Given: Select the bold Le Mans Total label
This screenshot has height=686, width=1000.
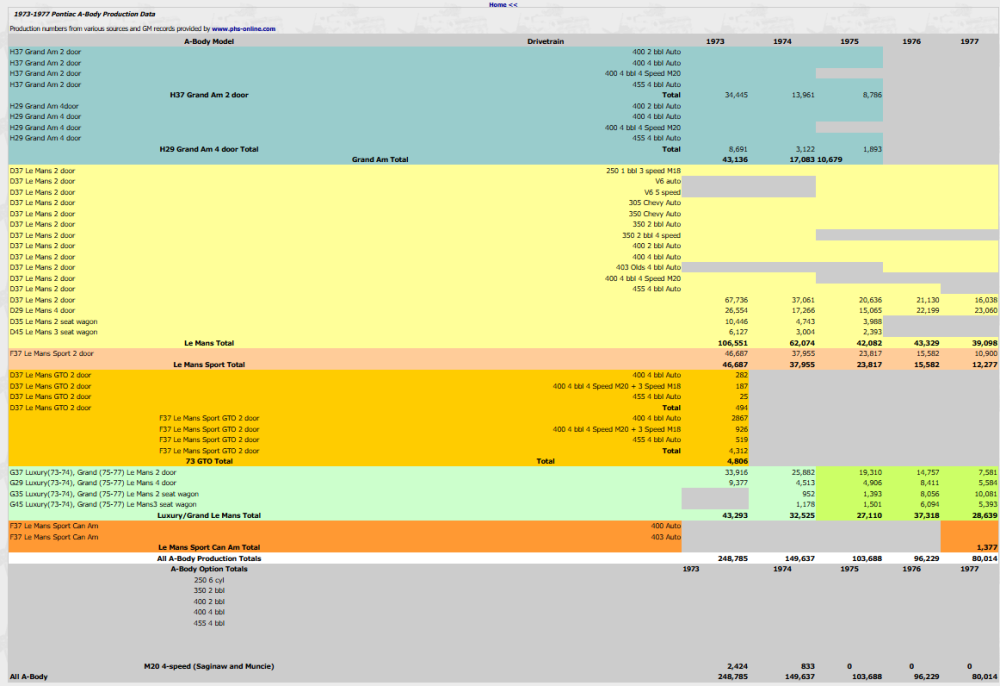Looking at the screenshot, I should (x=209, y=343).
